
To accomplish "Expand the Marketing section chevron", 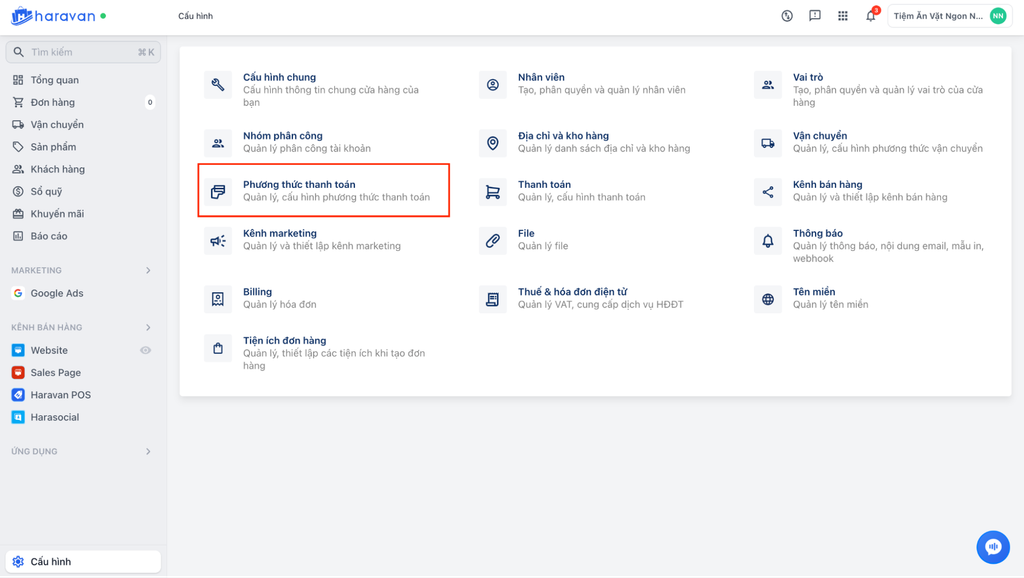I will 148,271.
